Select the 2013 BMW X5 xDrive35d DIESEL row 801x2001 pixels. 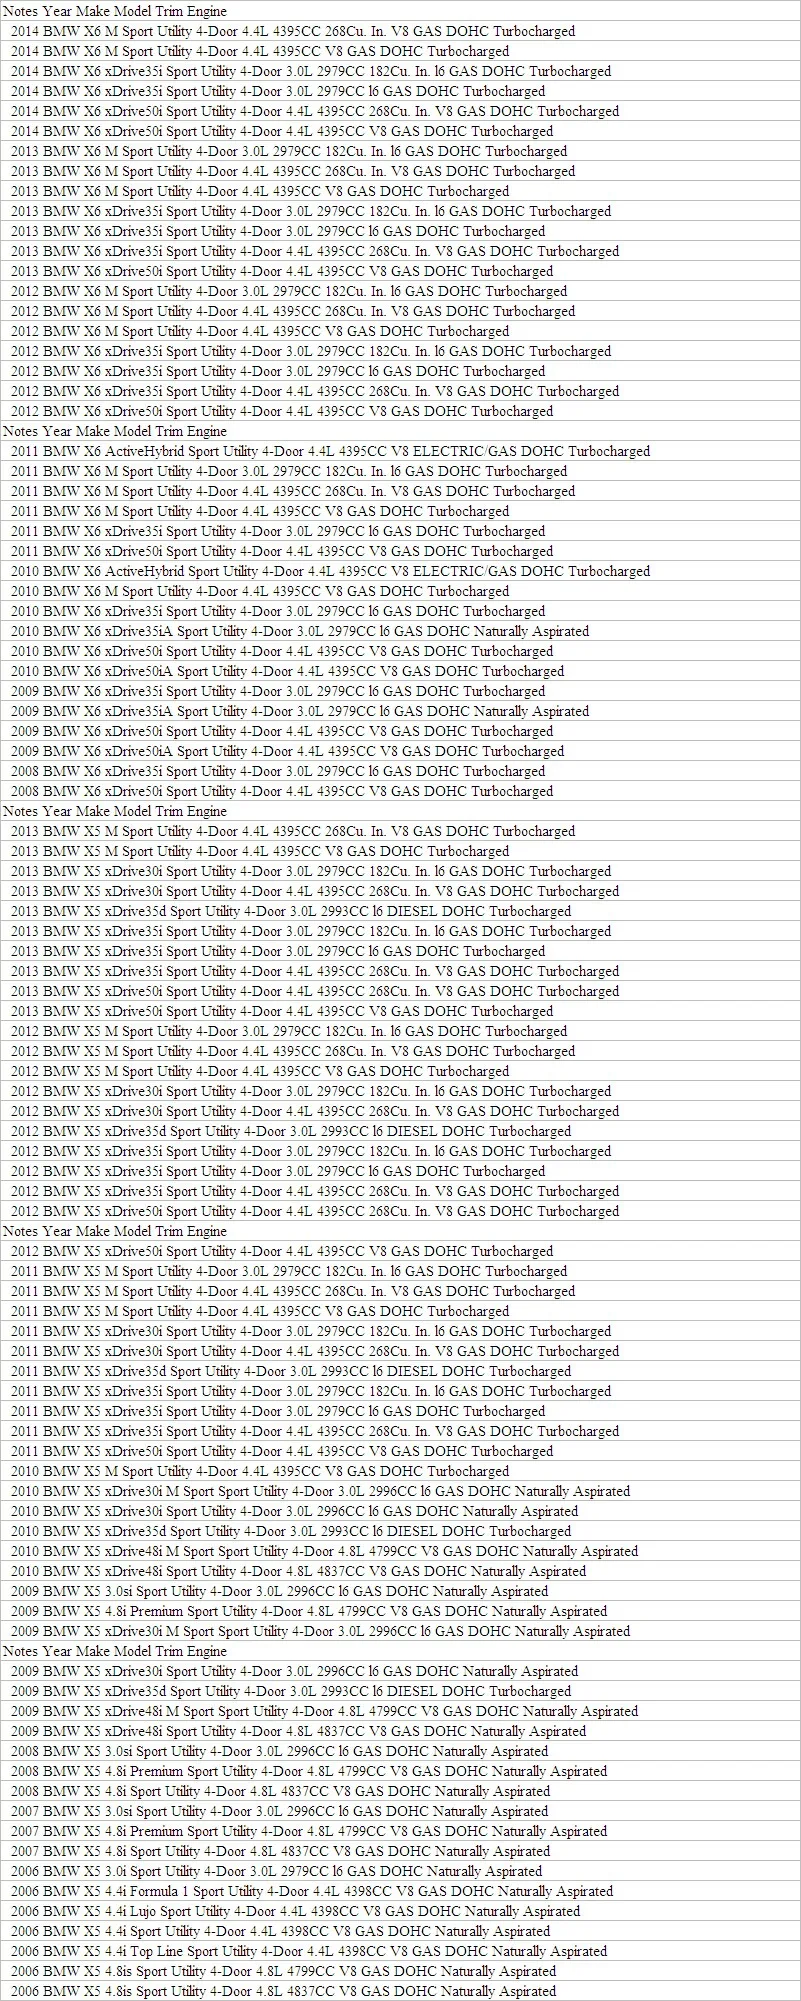[400, 911]
